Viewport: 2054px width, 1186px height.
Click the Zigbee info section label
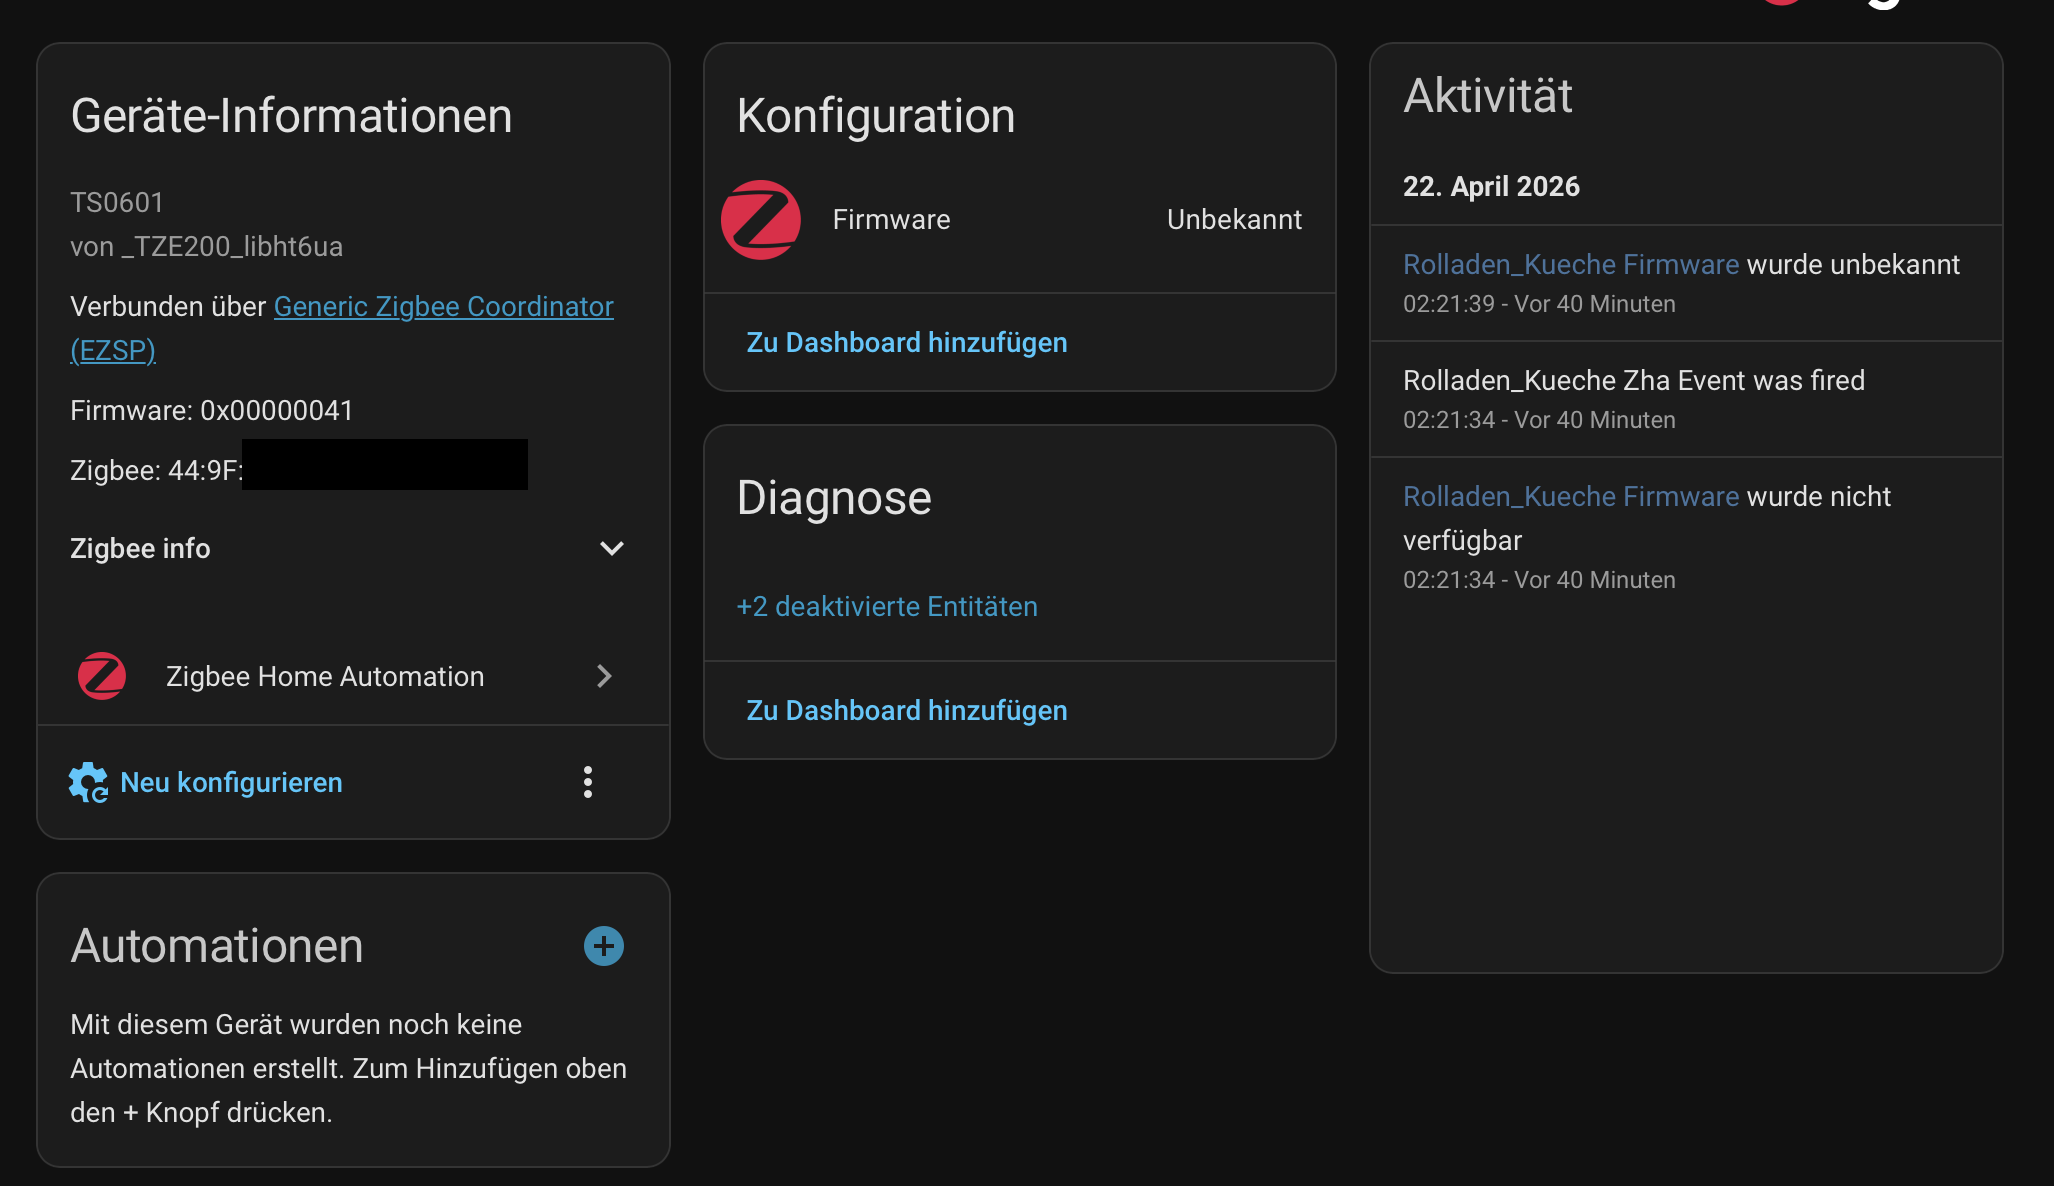[x=140, y=548]
